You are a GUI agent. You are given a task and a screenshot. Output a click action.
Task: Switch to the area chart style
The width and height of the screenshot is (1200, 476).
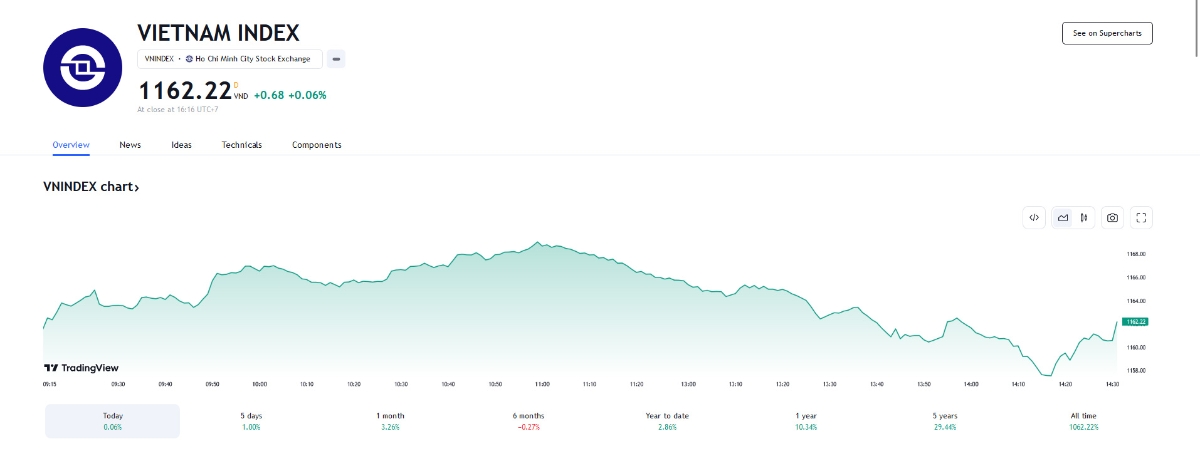(1063, 217)
